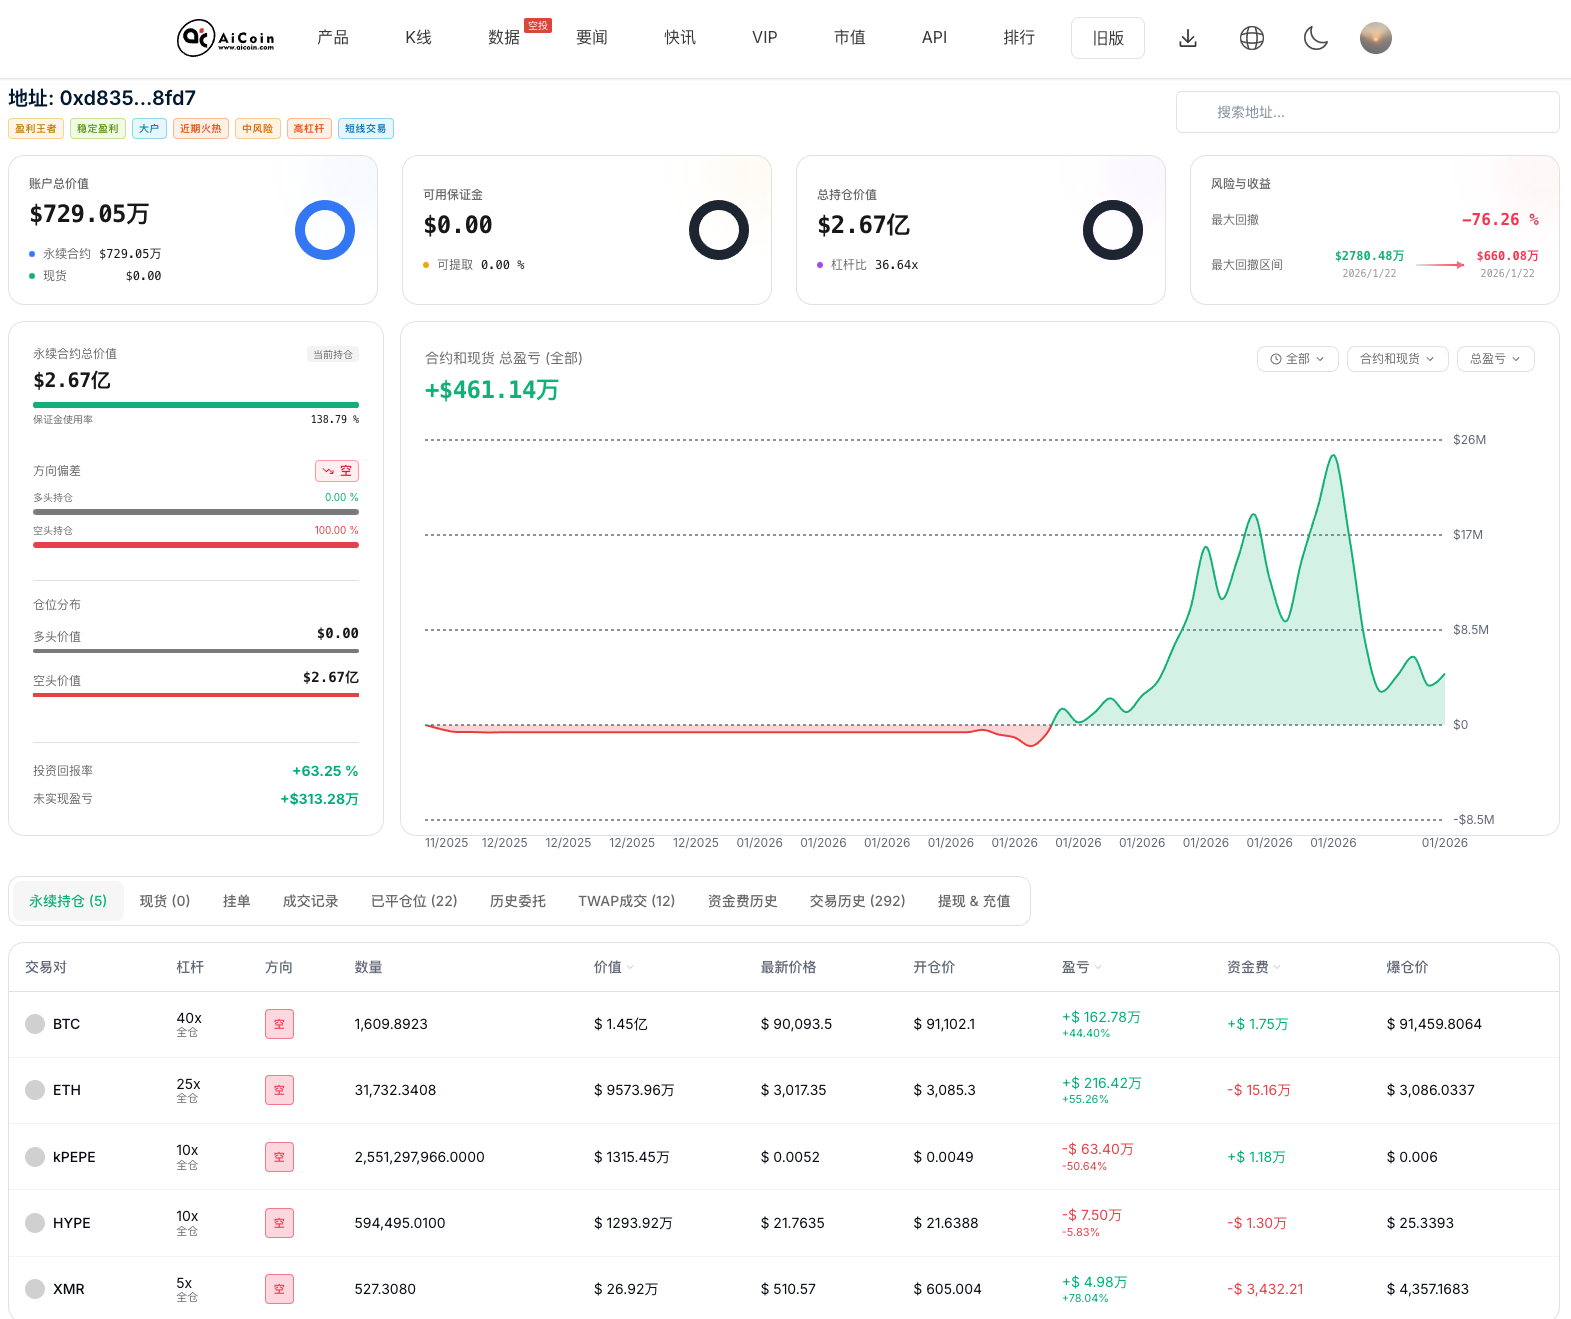Image resolution: width=1571 pixels, height=1319 pixels.
Task: Click the 旧版 button
Action: point(1108,38)
